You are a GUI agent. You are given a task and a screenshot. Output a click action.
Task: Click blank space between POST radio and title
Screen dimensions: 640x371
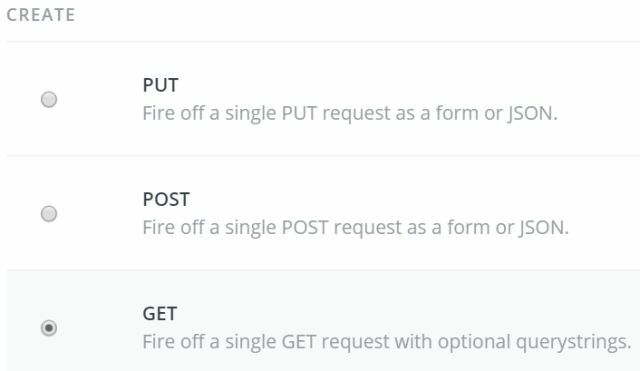100,213
